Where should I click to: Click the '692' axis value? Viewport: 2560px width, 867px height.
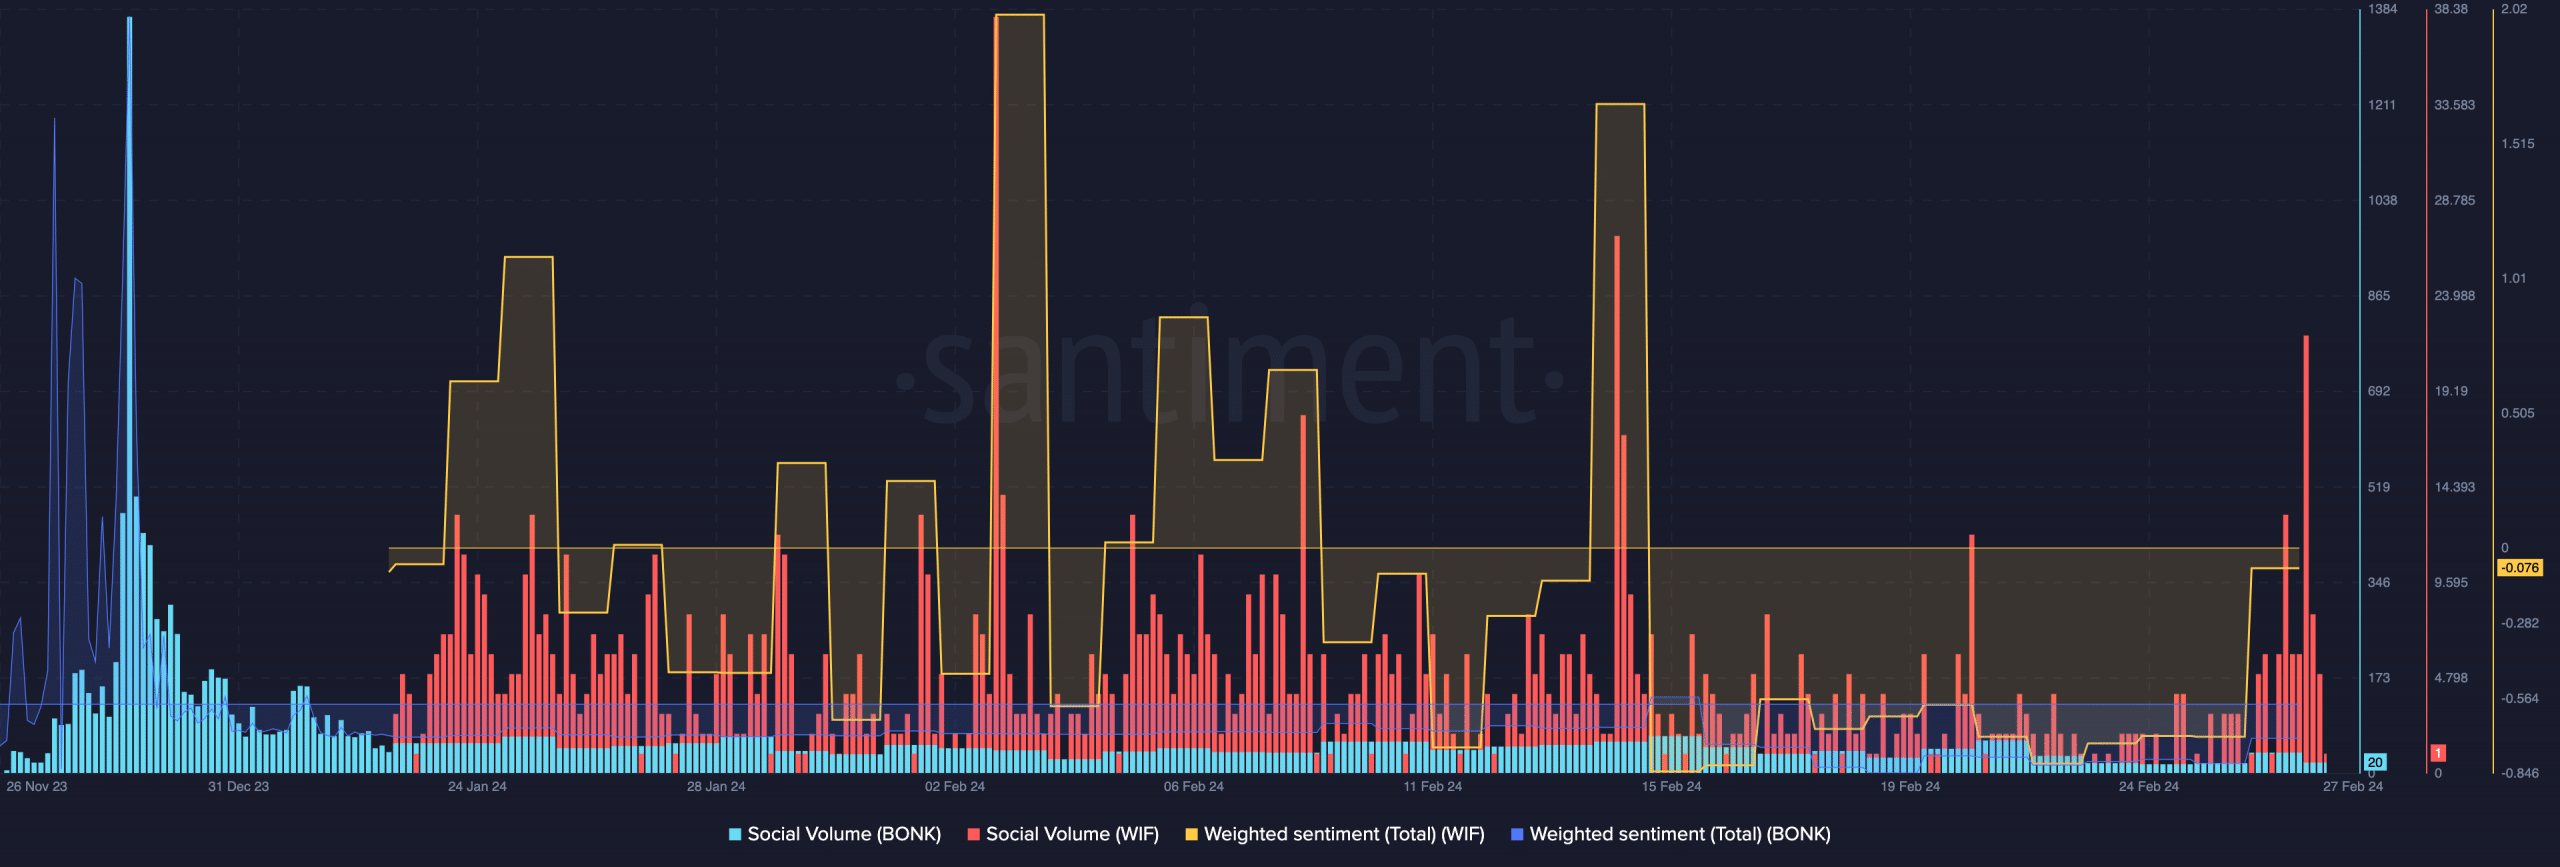(2379, 391)
